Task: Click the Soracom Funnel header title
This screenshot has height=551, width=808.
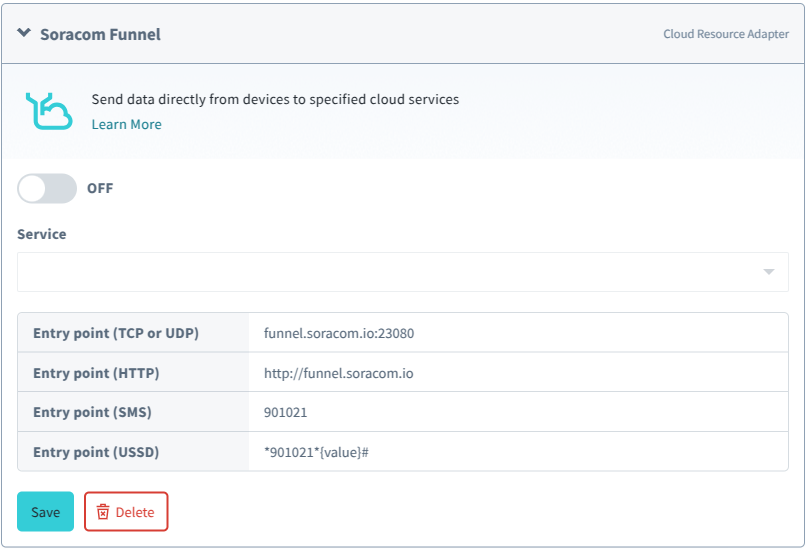Action: pos(100,34)
